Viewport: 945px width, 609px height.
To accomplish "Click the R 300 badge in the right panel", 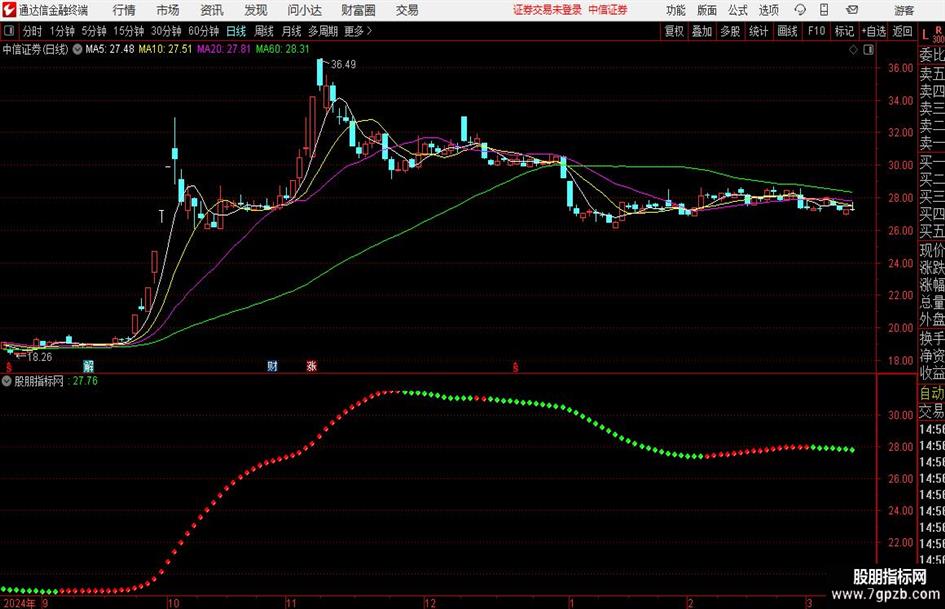I will (x=938, y=36).
